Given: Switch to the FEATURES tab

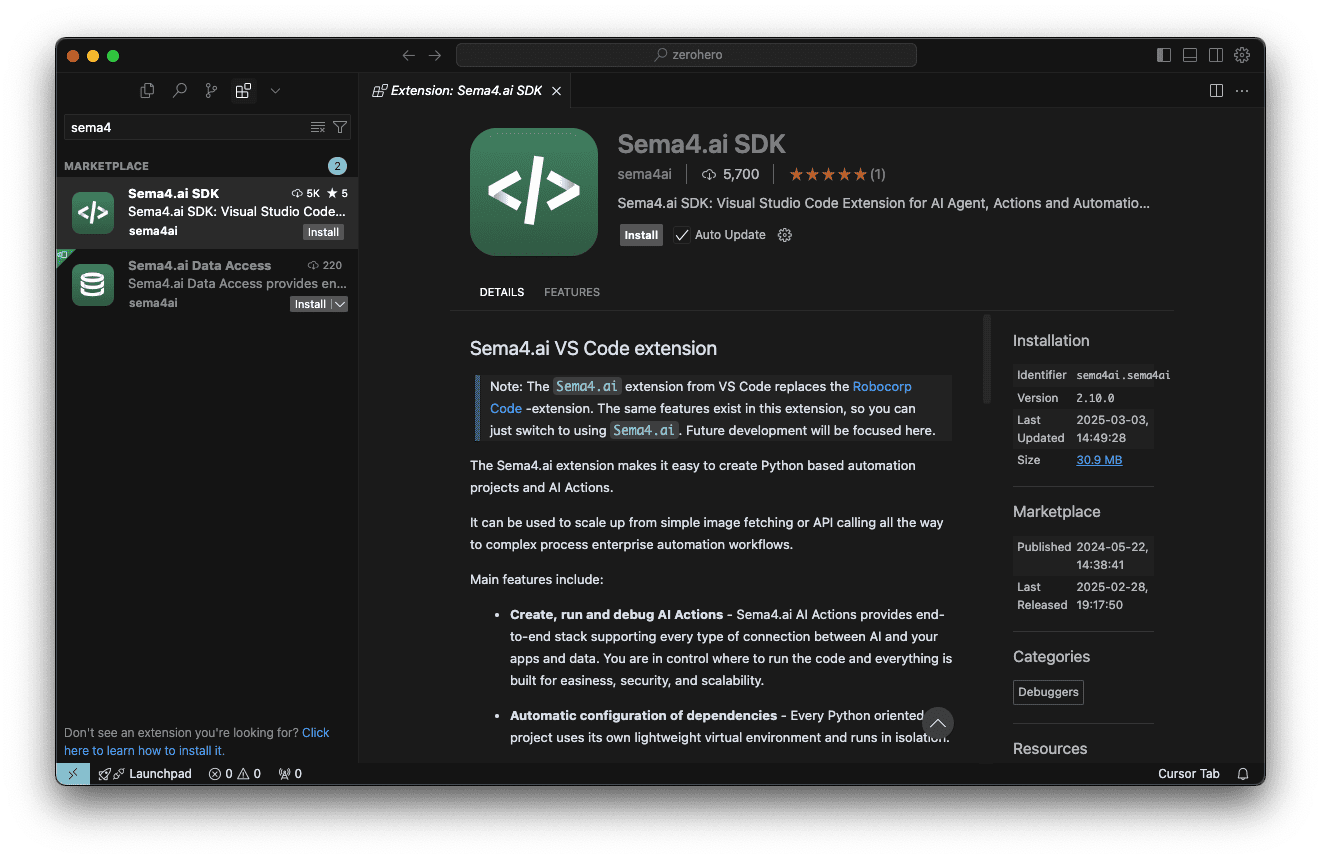Looking at the screenshot, I should click(571, 292).
